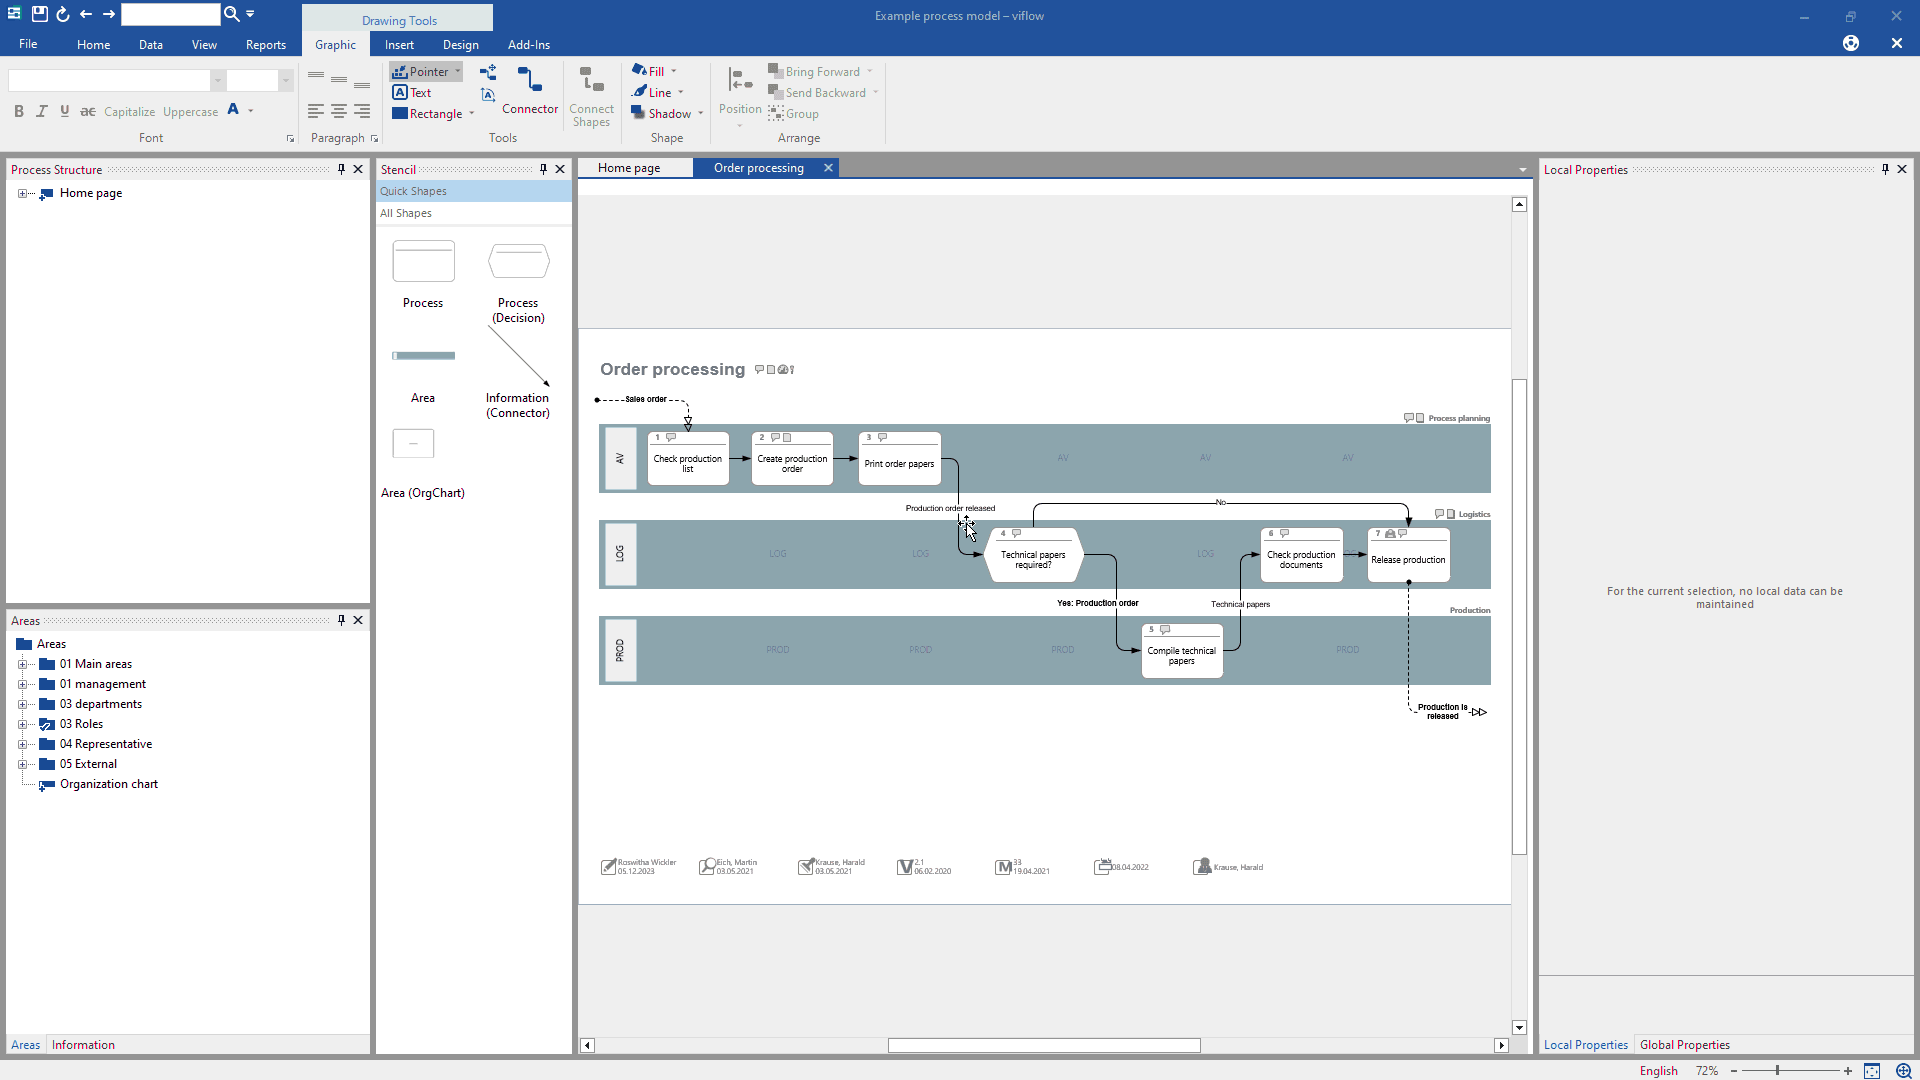Open the Fill dropdown arrow
The image size is (1920, 1080).
coord(674,72)
